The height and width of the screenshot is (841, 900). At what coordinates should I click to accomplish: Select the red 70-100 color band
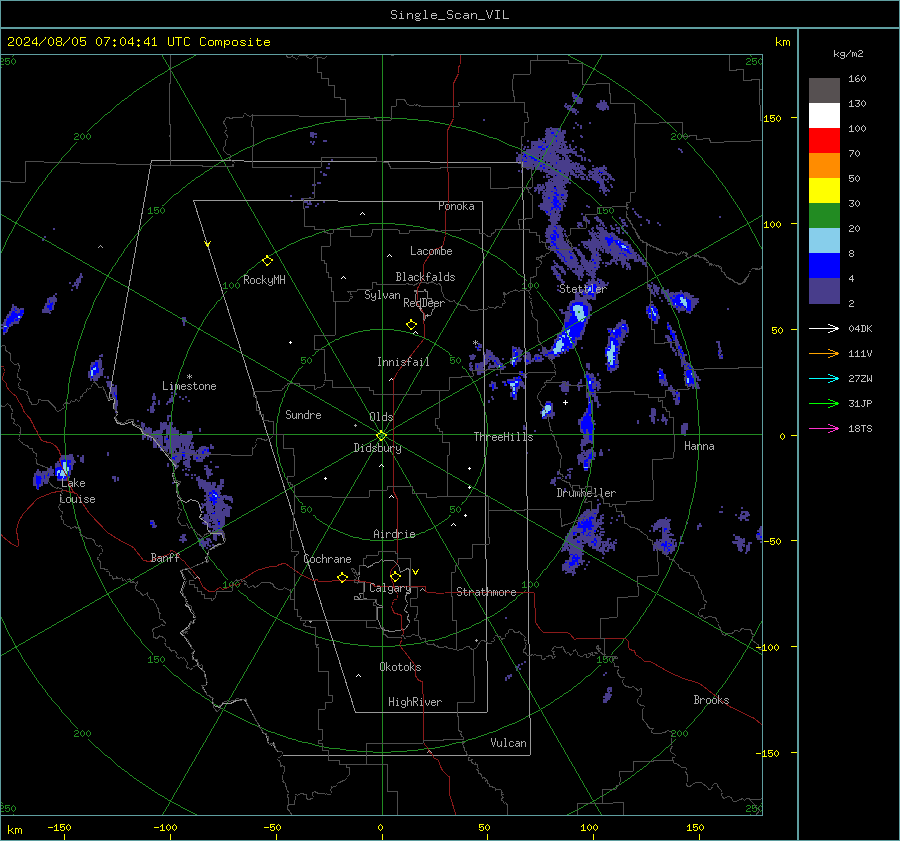(x=824, y=141)
